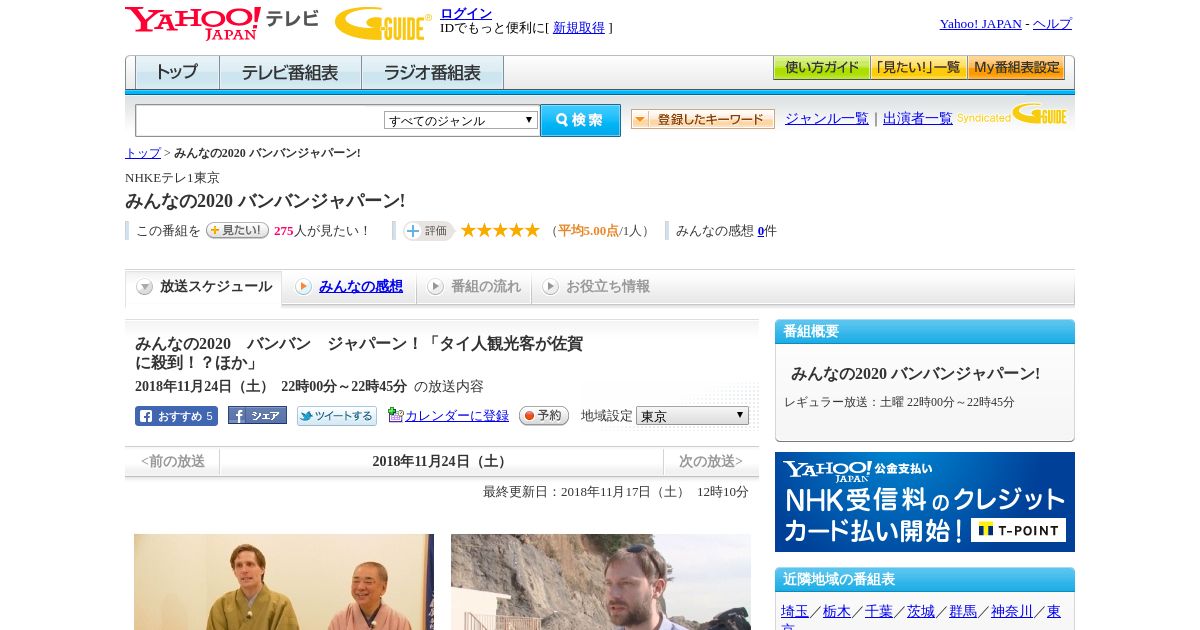
Task: Select the お役立ち情報 tab
Action: (596, 287)
